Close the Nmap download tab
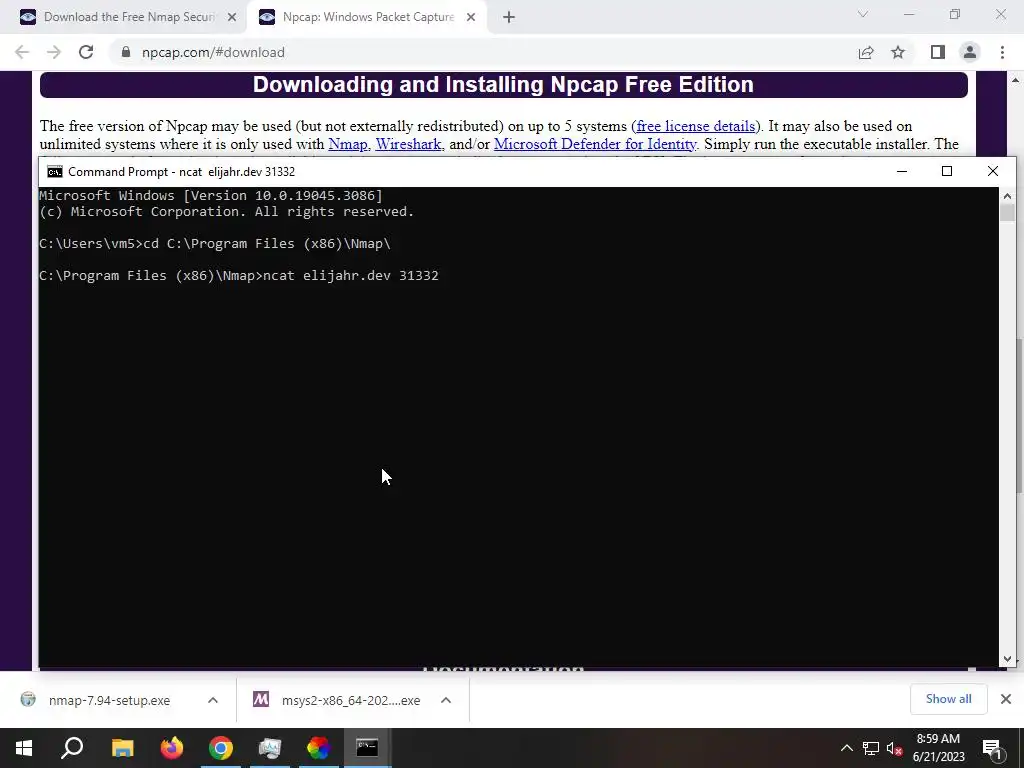Viewport: 1024px width, 768px height. [x=232, y=18]
